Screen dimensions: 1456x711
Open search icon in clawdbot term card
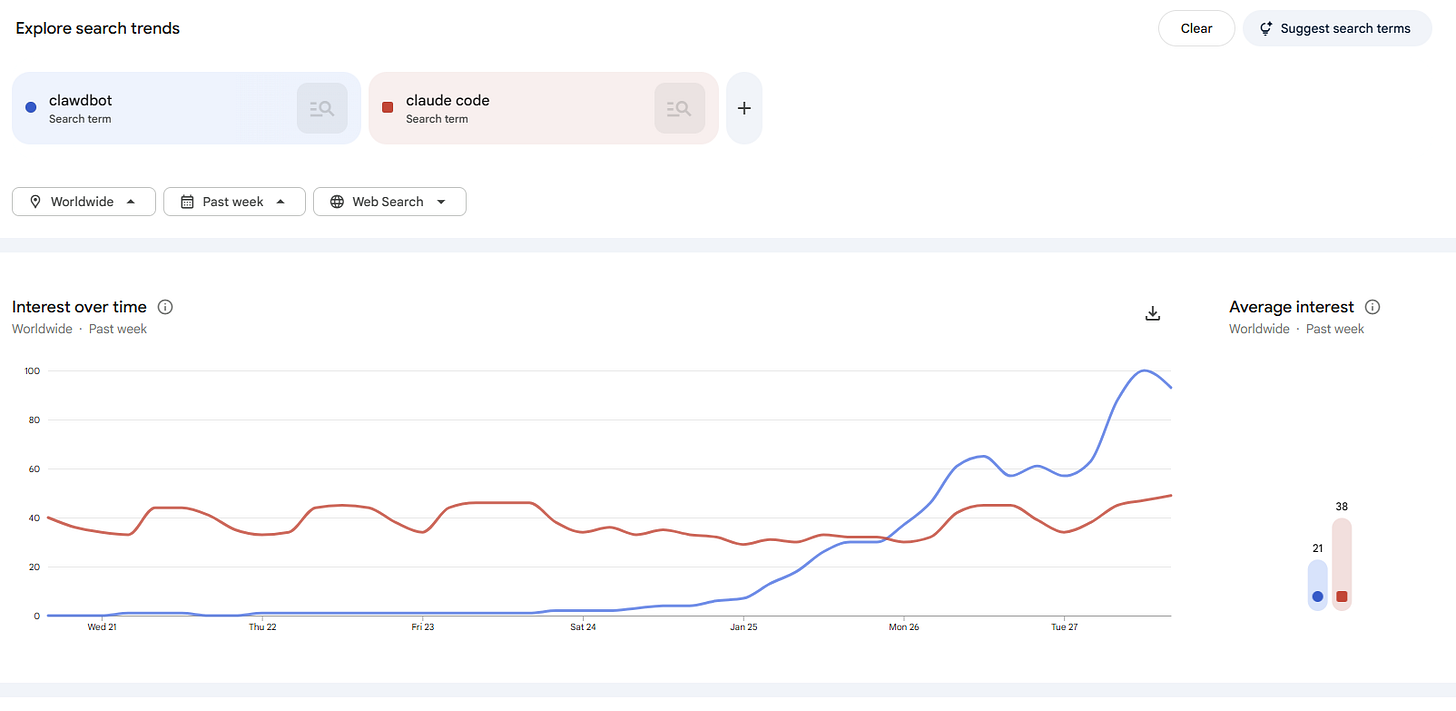(x=322, y=108)
